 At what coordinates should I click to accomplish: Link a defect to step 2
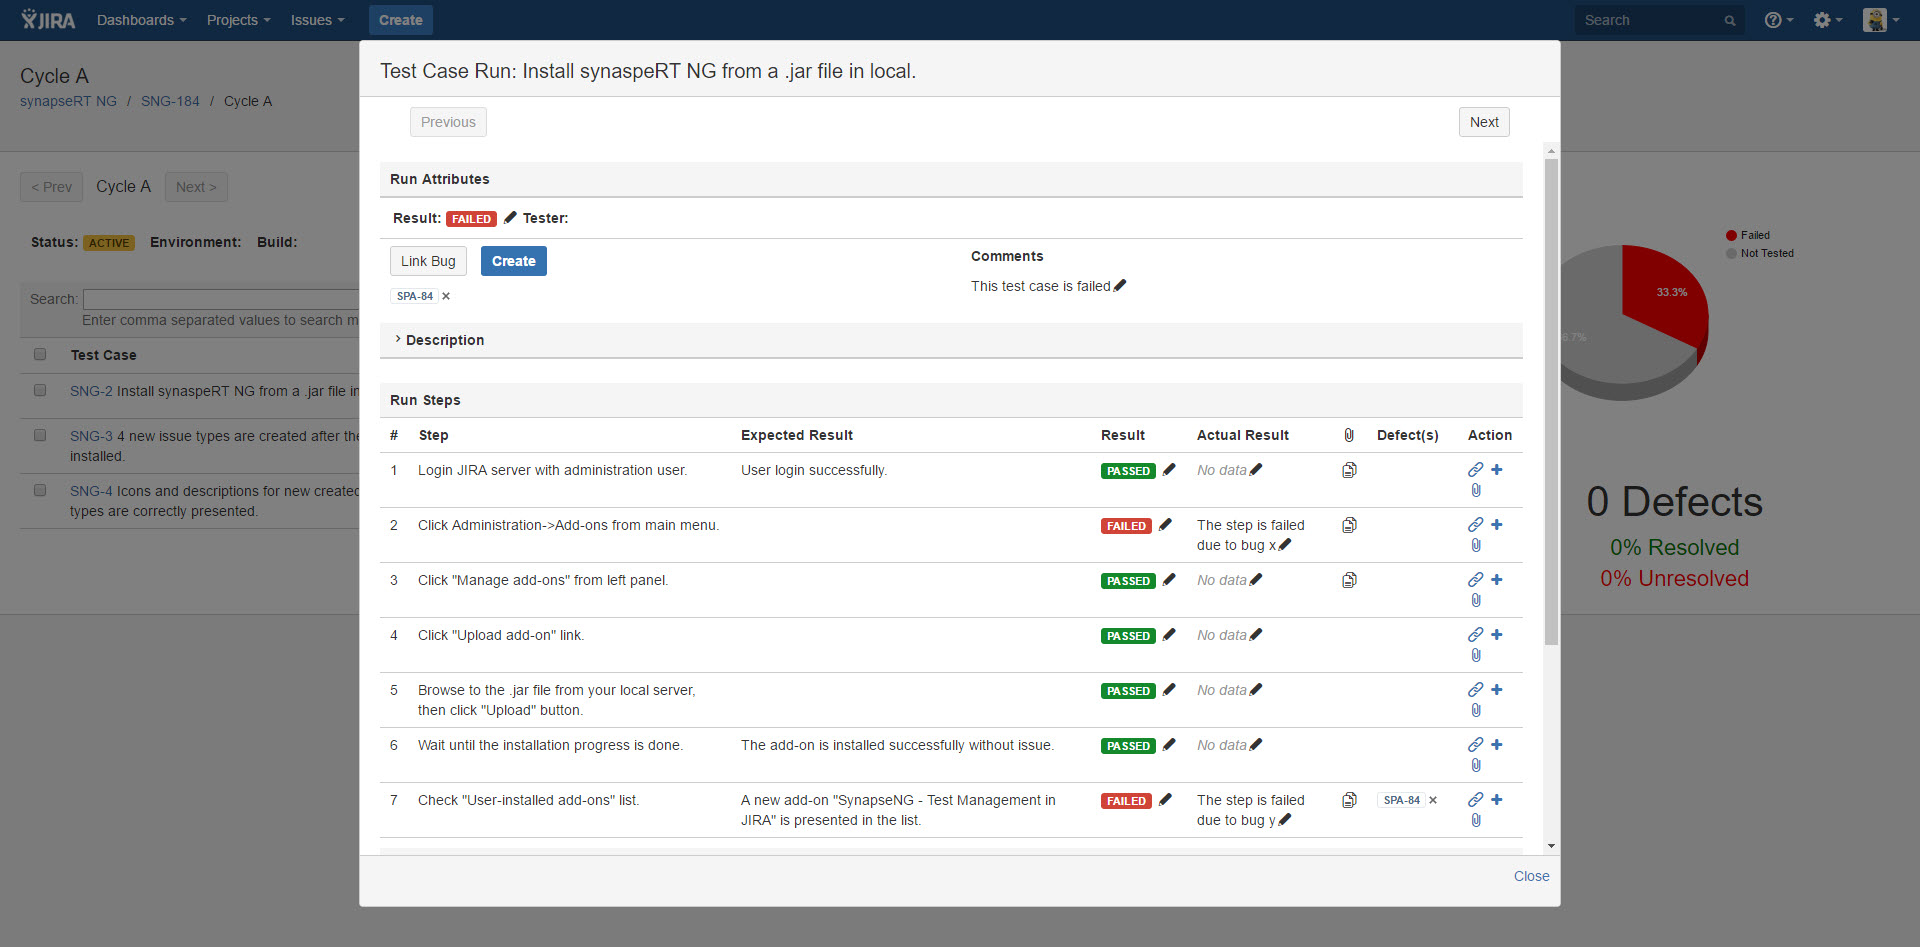click(x=1475, y=524)
